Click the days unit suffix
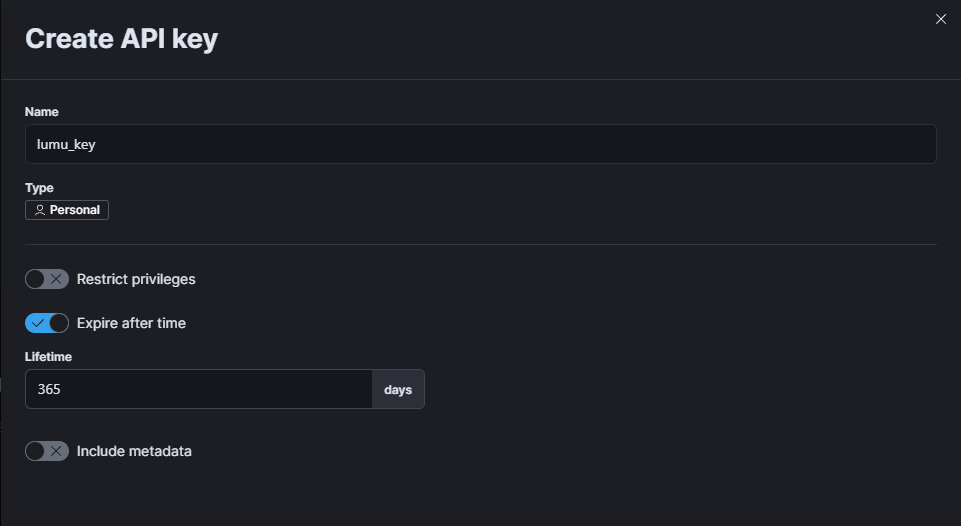Image resolution: width=961 pixels, height=526 pixels. point(398,389)
